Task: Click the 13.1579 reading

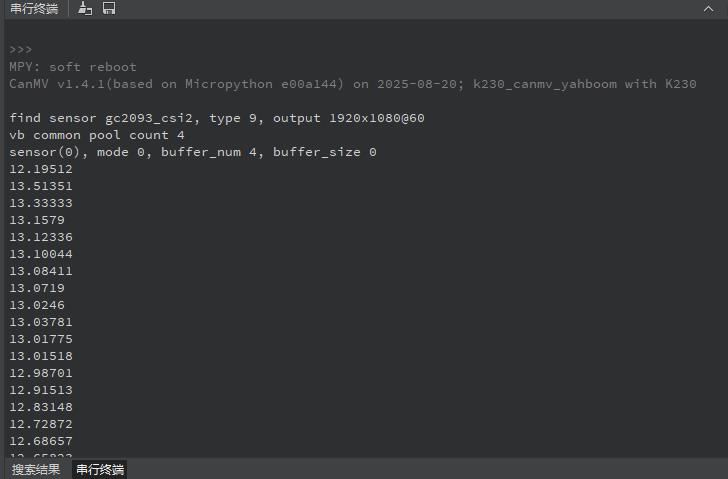Action: coord(37,220)
